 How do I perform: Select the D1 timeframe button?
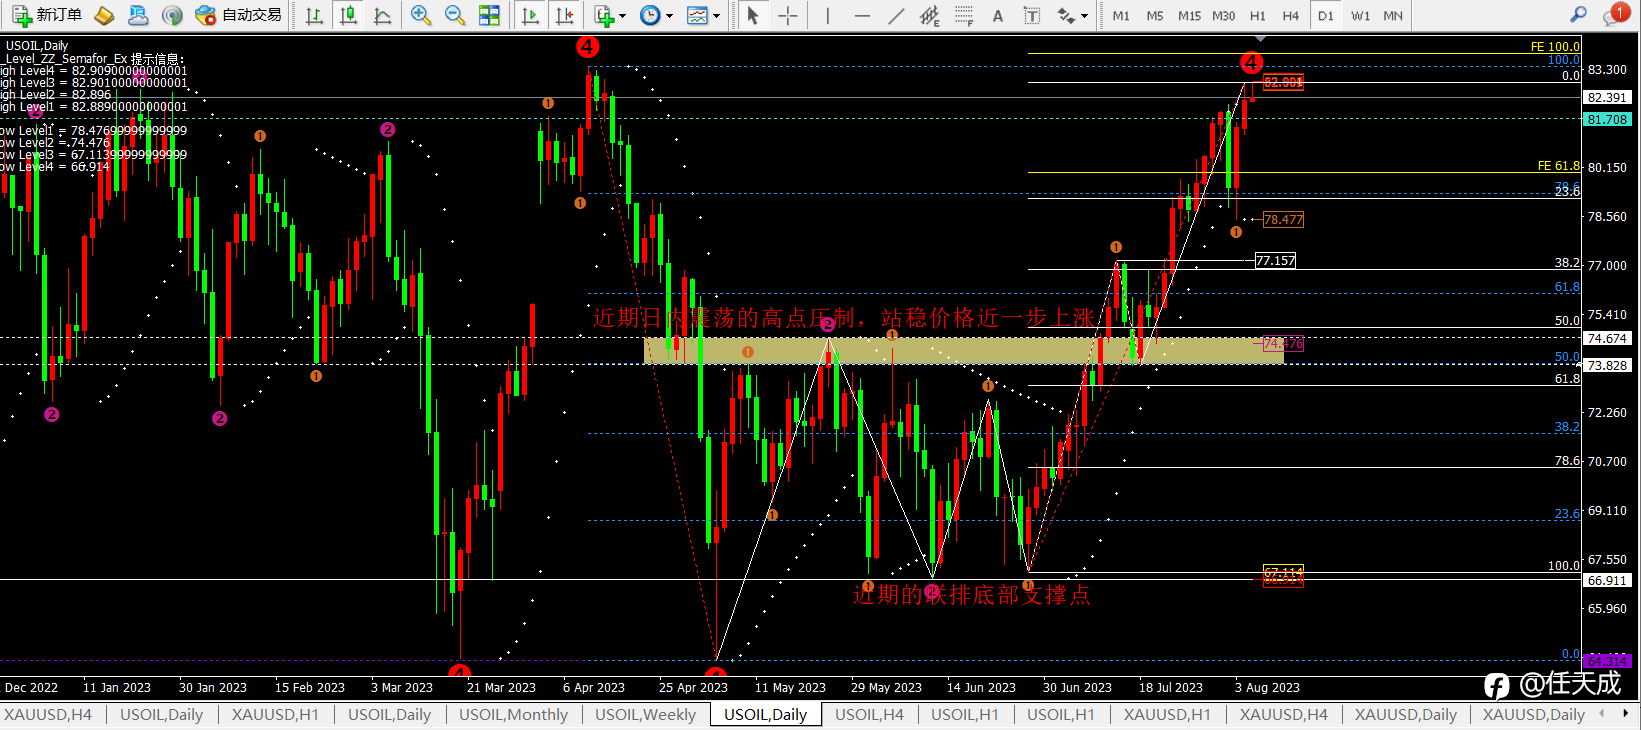(x=1325, y=15)
